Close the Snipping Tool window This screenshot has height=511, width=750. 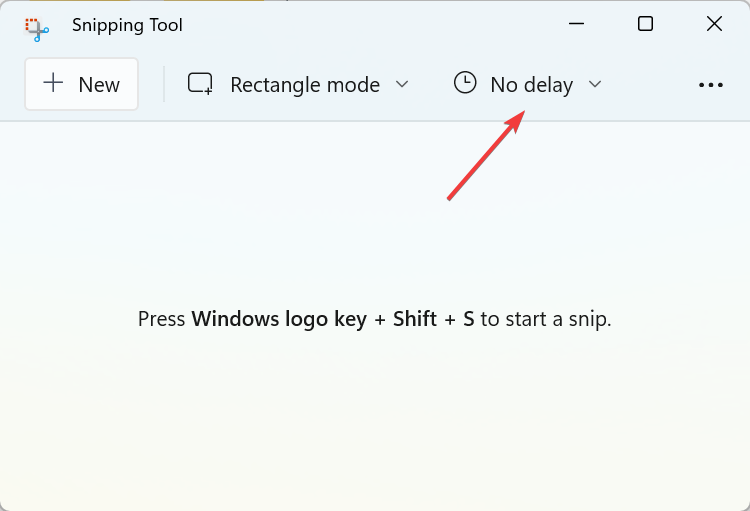click(x=714, y=25)
